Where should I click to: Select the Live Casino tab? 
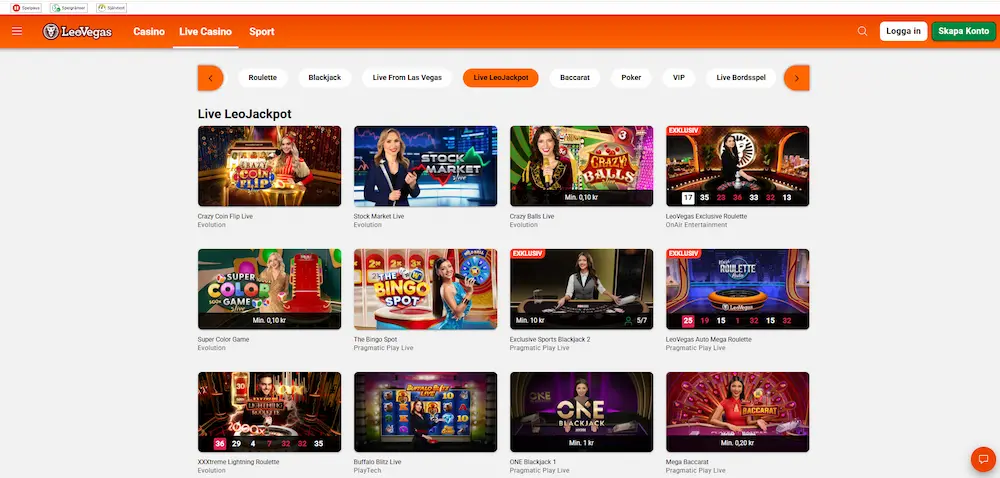[x=205, y=31]
